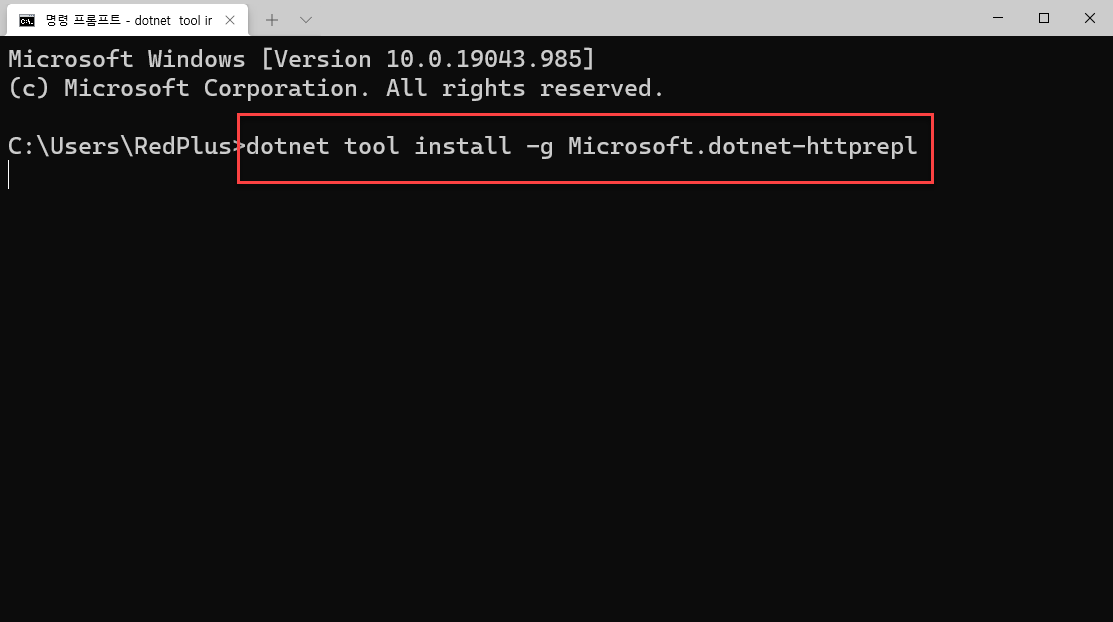1113x622 pixels.
Task: Click the word dotnet at the command start
Action: pos(287,147)
